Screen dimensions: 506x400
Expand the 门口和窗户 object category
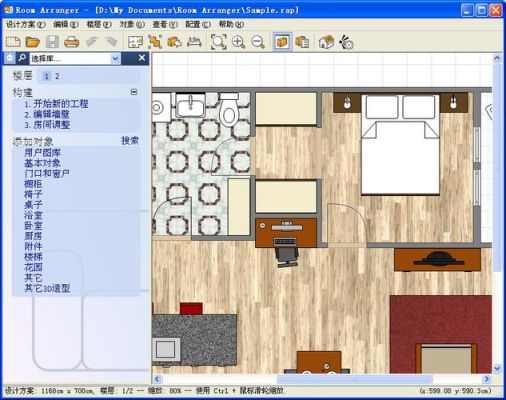47,173
